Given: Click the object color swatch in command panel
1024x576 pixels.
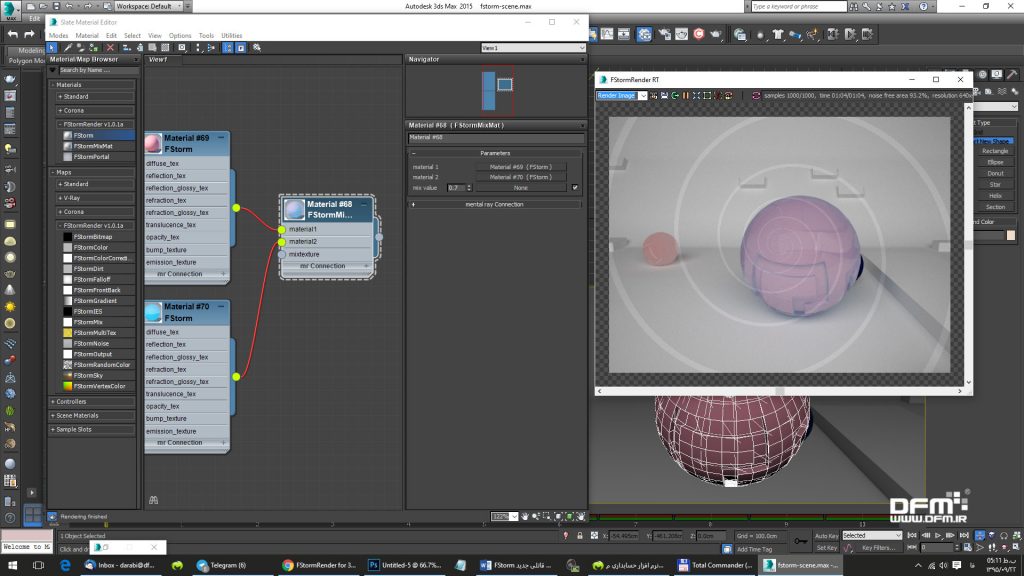Looking at the screenshot, I should click(1011, 235).
